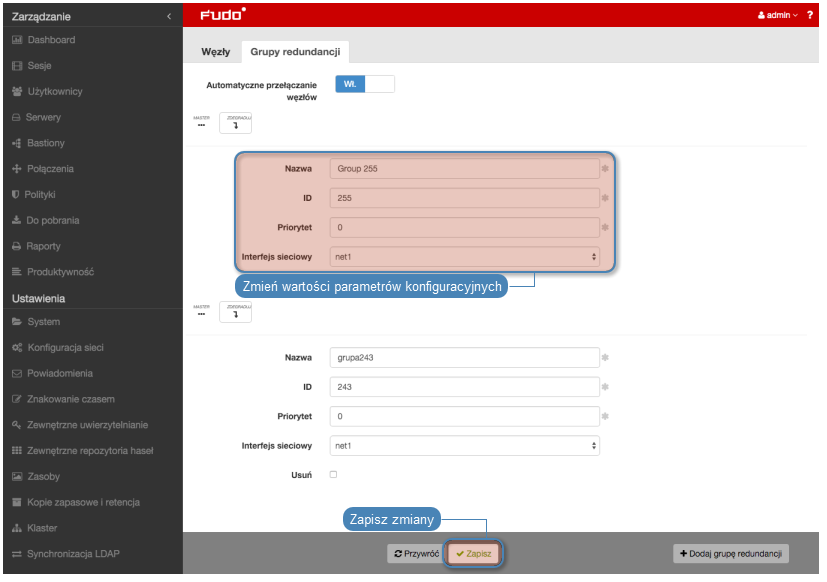Image resolution: width=827 pixels, height=582 pixels.
Task: Open Serwery from the sidebar
Action: pyautogui.click(x=43, y=118)
